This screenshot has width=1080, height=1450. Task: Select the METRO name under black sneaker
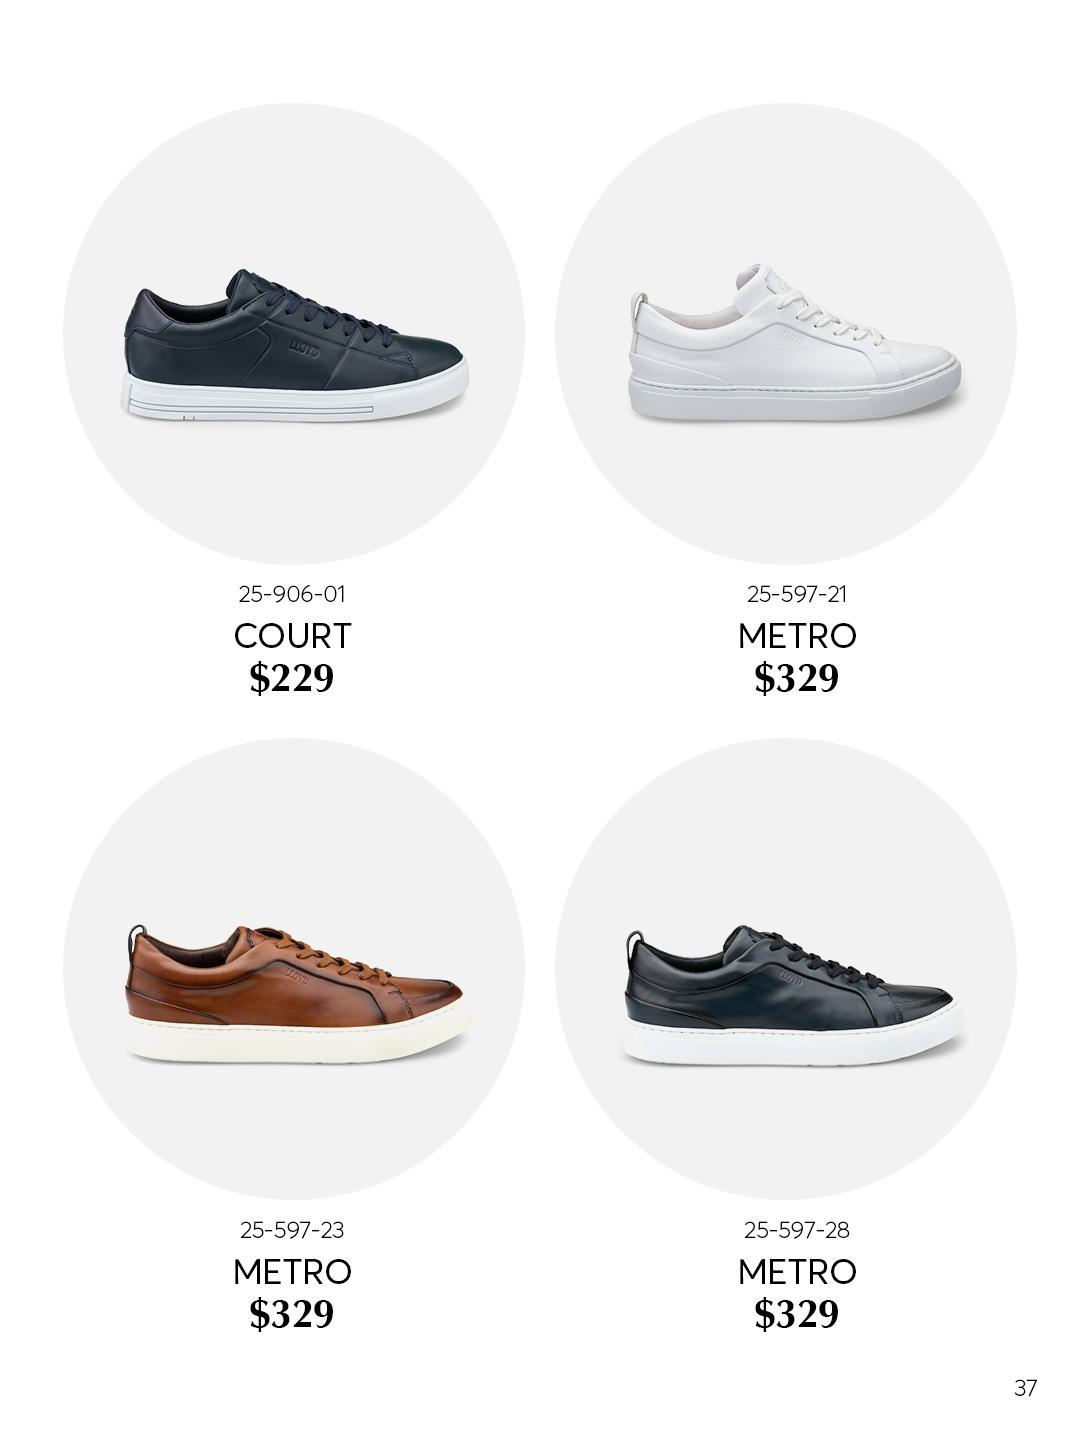pos(797,1272)
